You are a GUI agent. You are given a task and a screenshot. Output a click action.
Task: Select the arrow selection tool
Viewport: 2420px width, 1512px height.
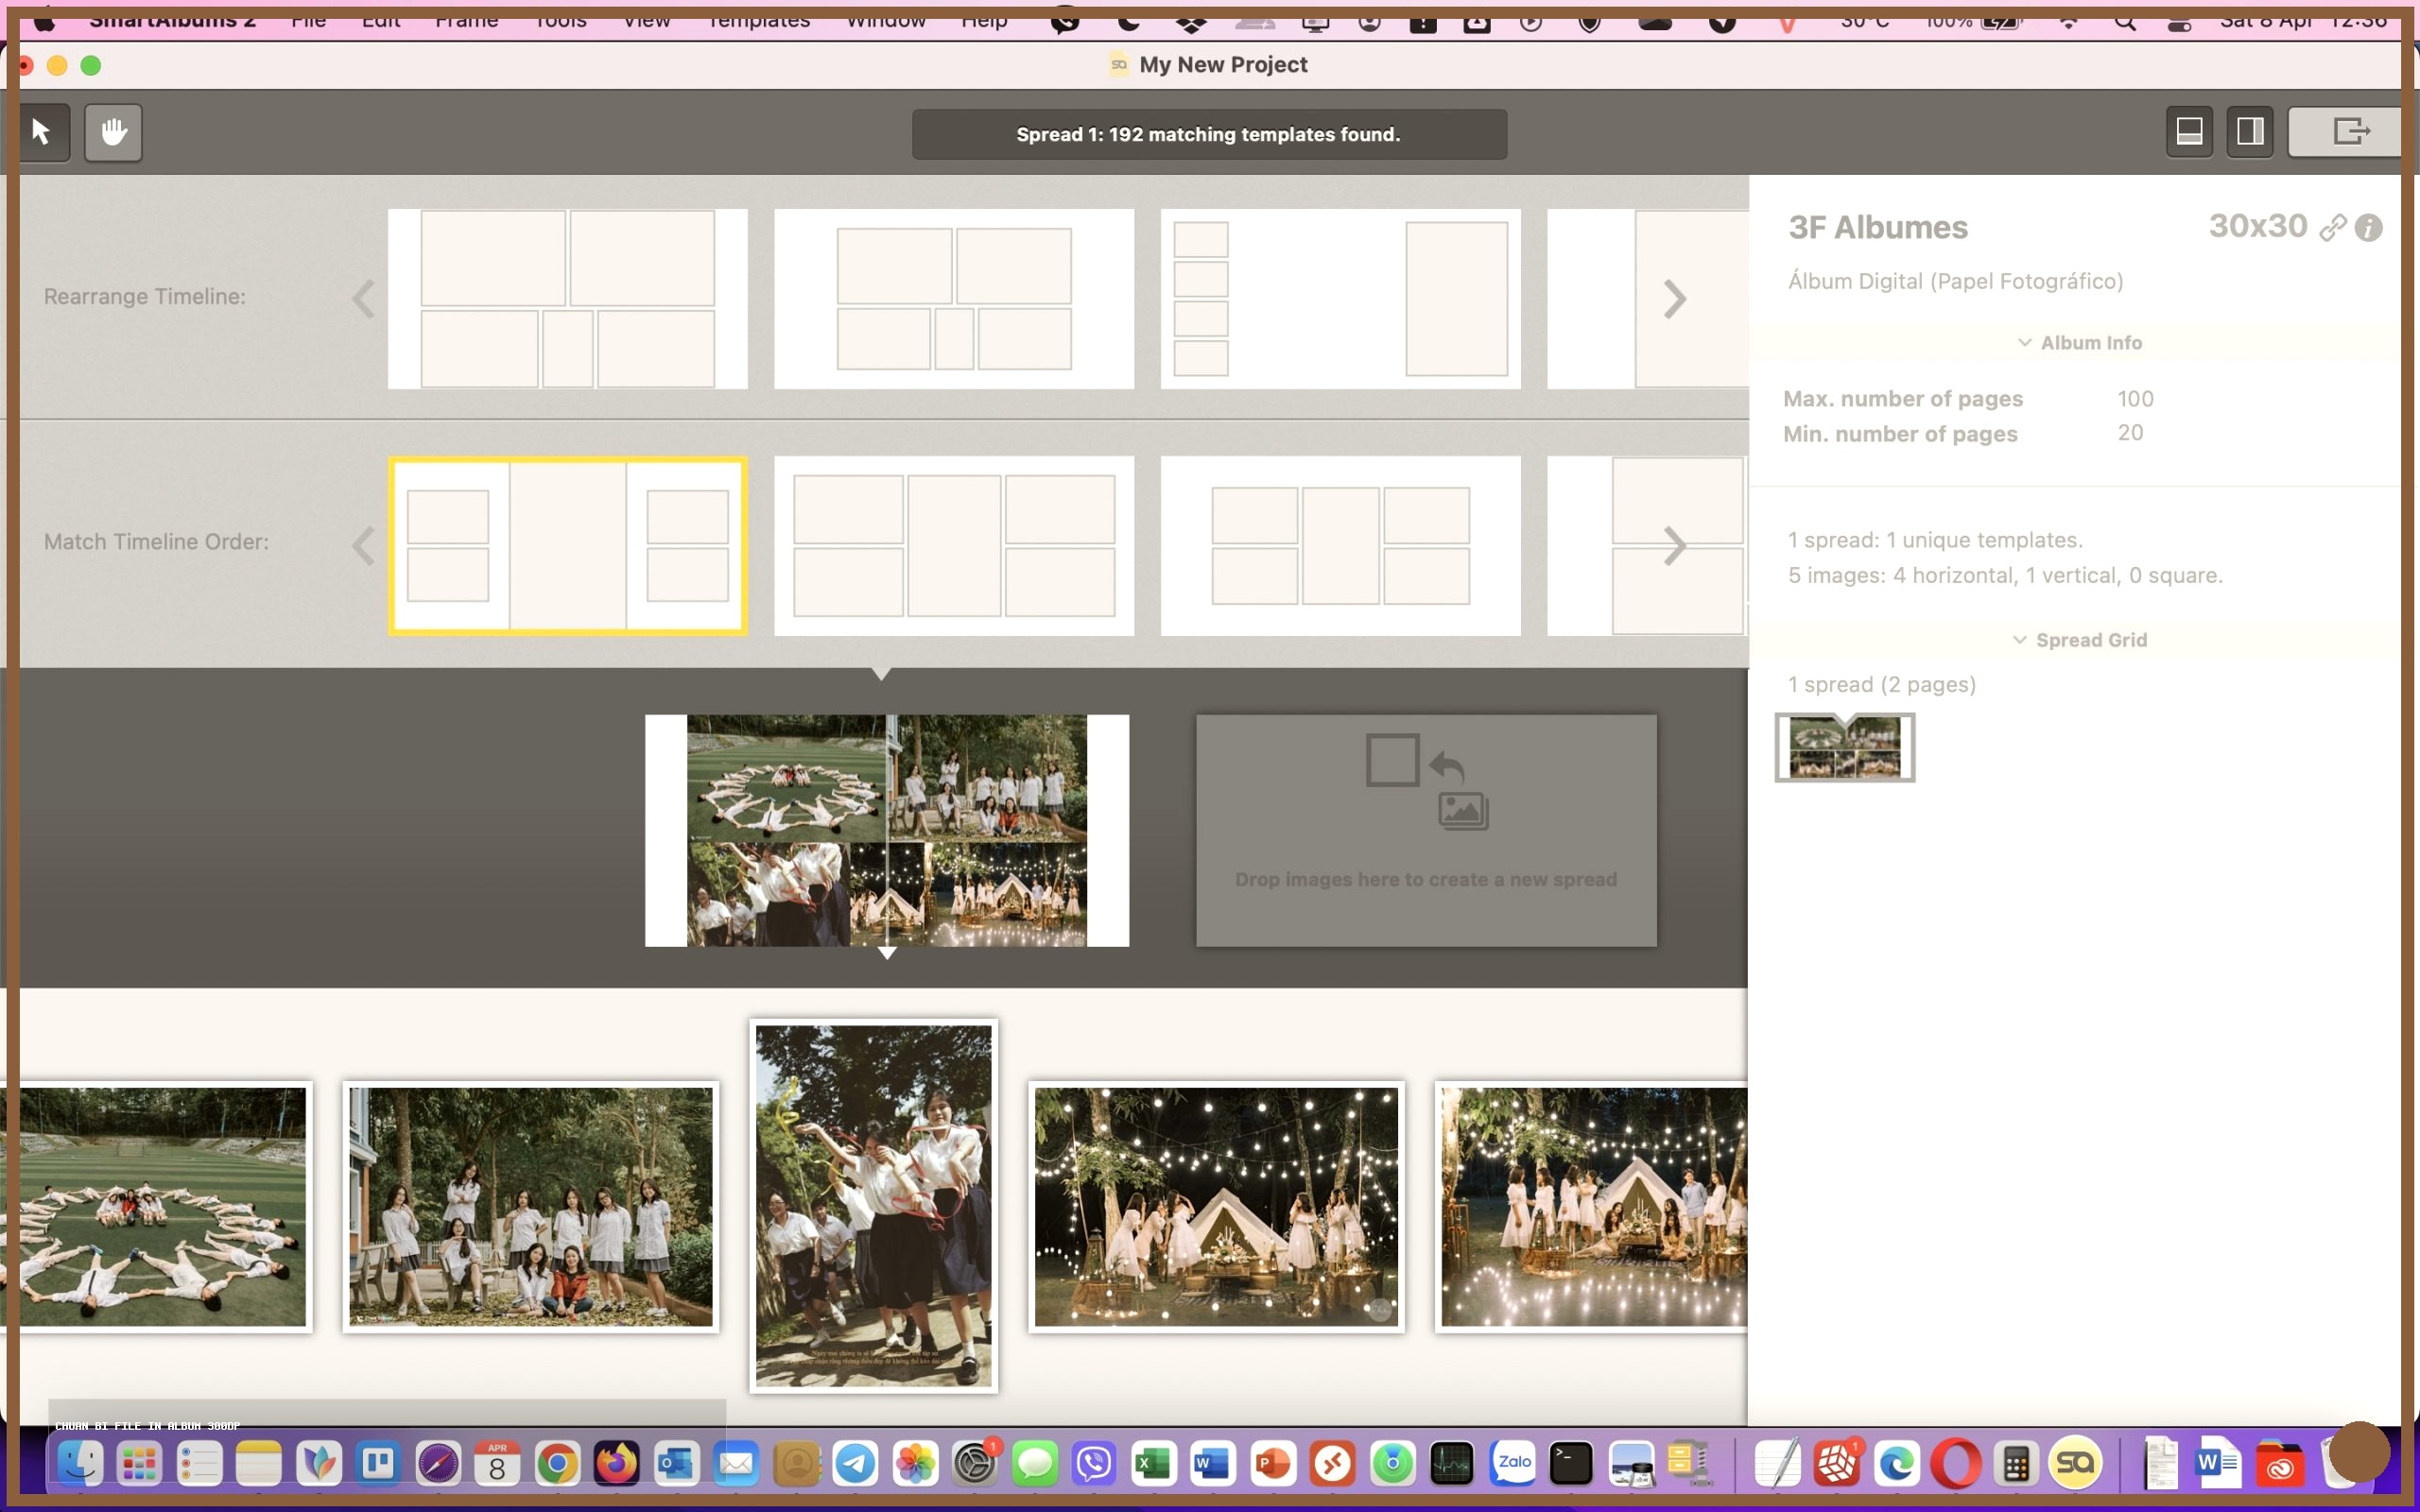pos(44,132)
